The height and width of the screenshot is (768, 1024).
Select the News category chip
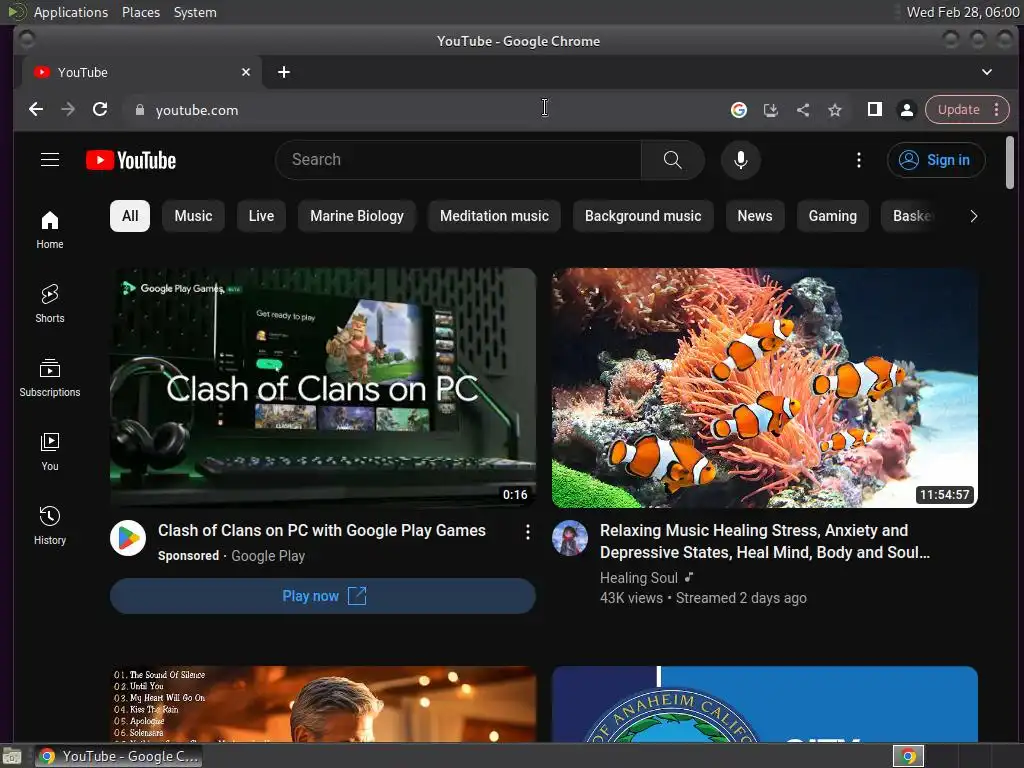coord(755,216)
